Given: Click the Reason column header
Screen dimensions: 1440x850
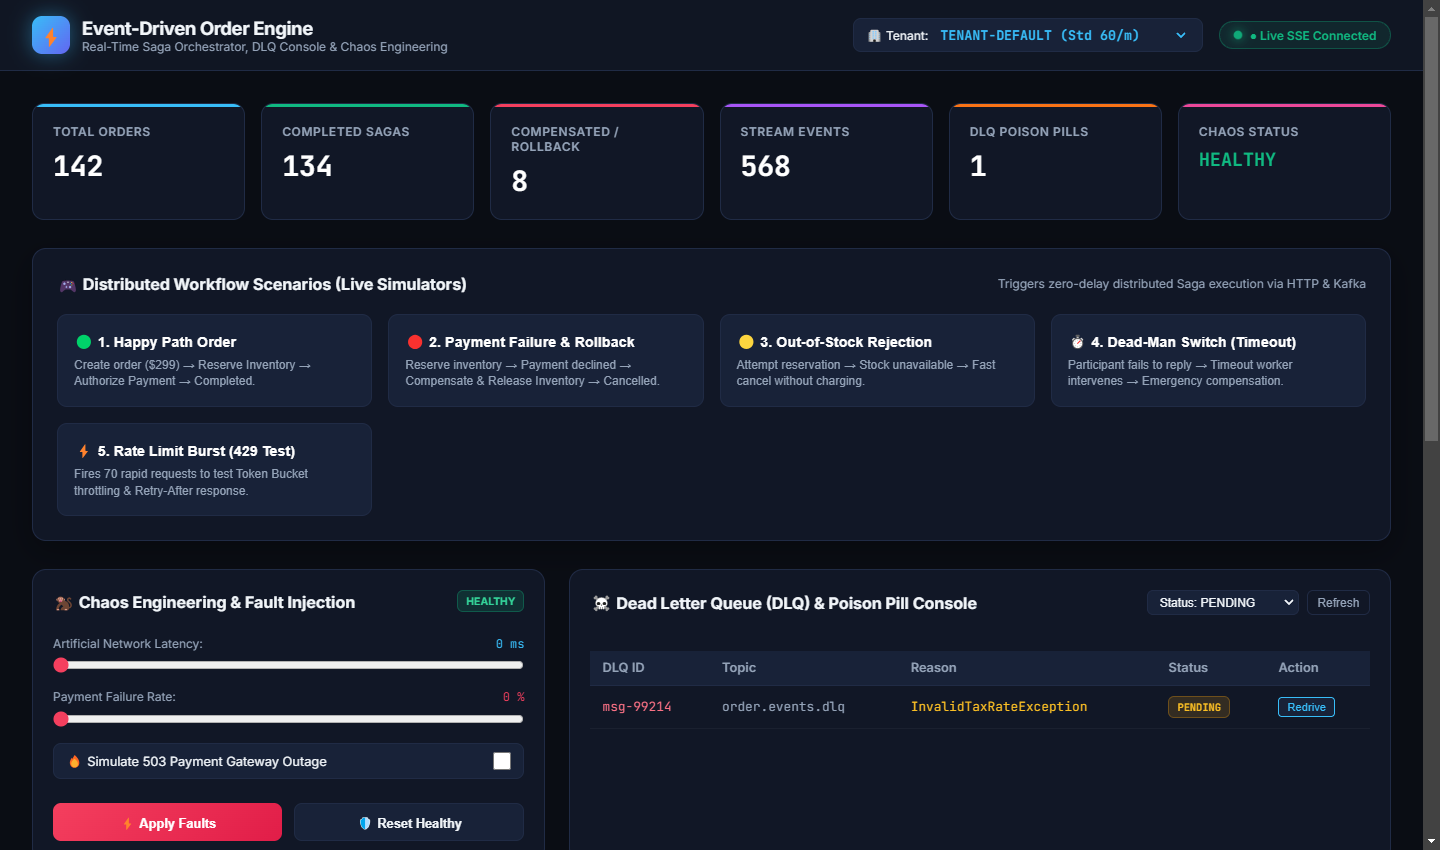Looking at the screenshot, I should tap(933, 668).
